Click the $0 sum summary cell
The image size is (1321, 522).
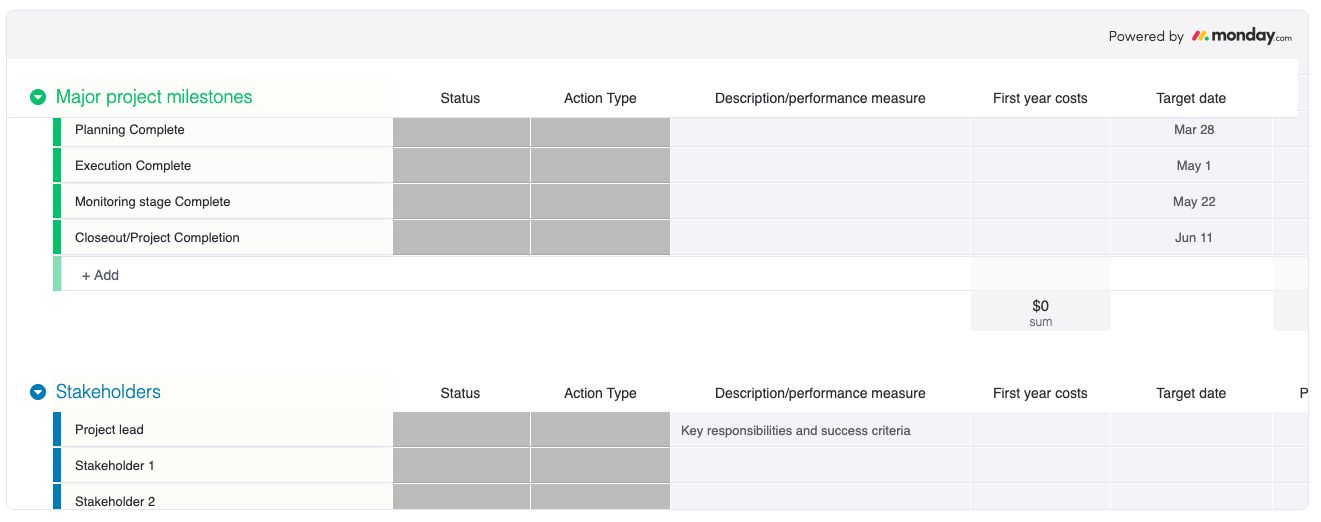(x=1040, y=312)
